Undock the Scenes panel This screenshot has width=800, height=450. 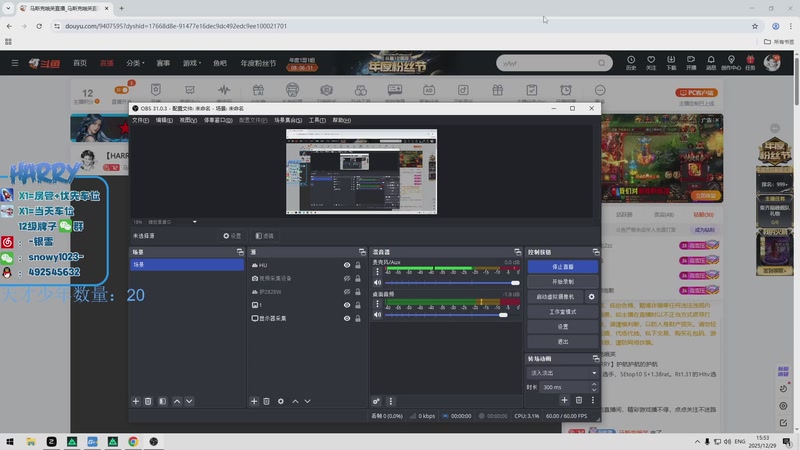(240, 252)
